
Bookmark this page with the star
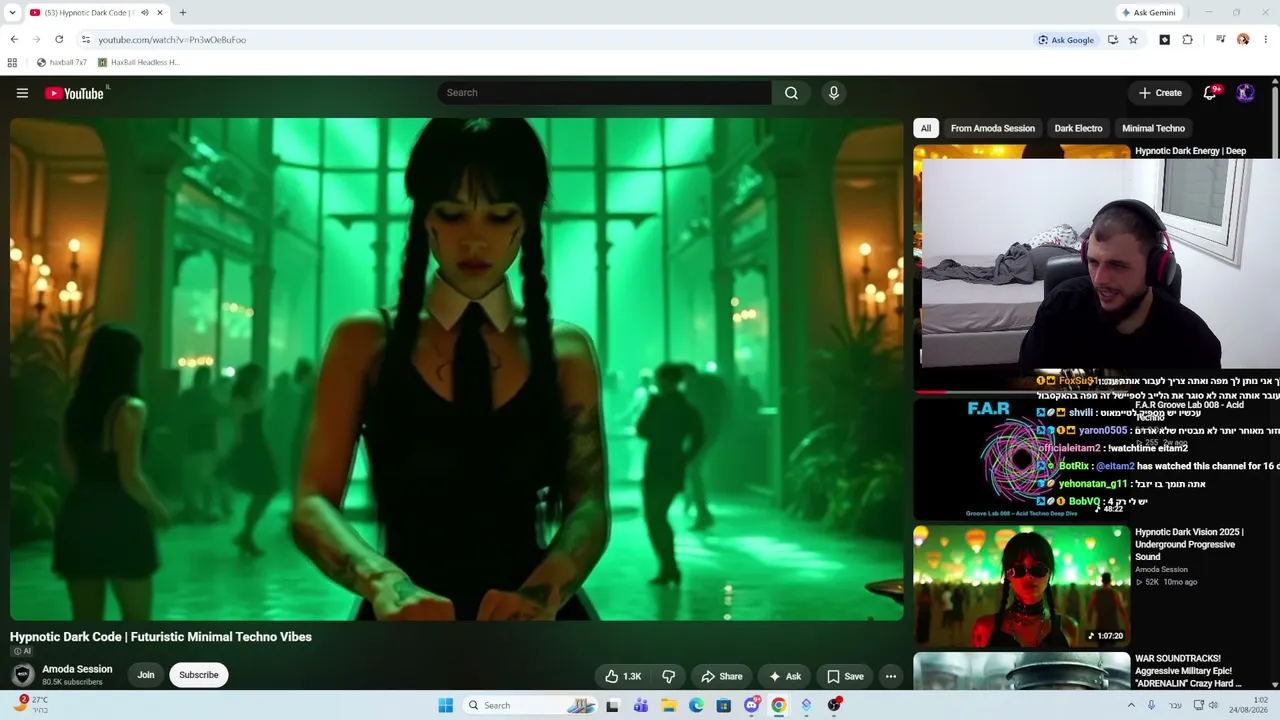(x=1133, y=39)
